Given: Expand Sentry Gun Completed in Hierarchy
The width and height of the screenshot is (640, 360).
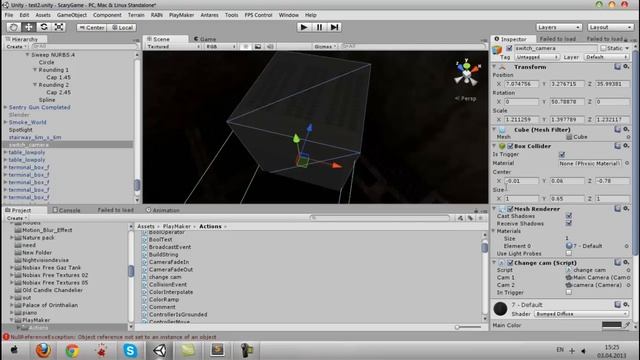Looking at the screenshot, I should 5,107.
